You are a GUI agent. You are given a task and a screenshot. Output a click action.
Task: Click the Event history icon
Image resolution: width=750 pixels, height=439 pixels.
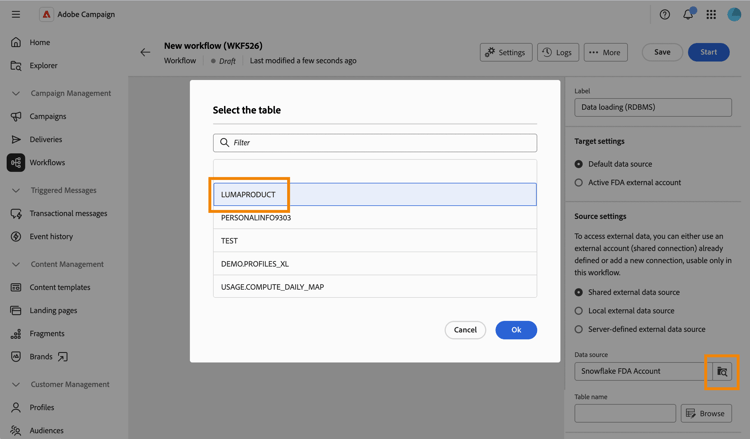tap(16, 236)
